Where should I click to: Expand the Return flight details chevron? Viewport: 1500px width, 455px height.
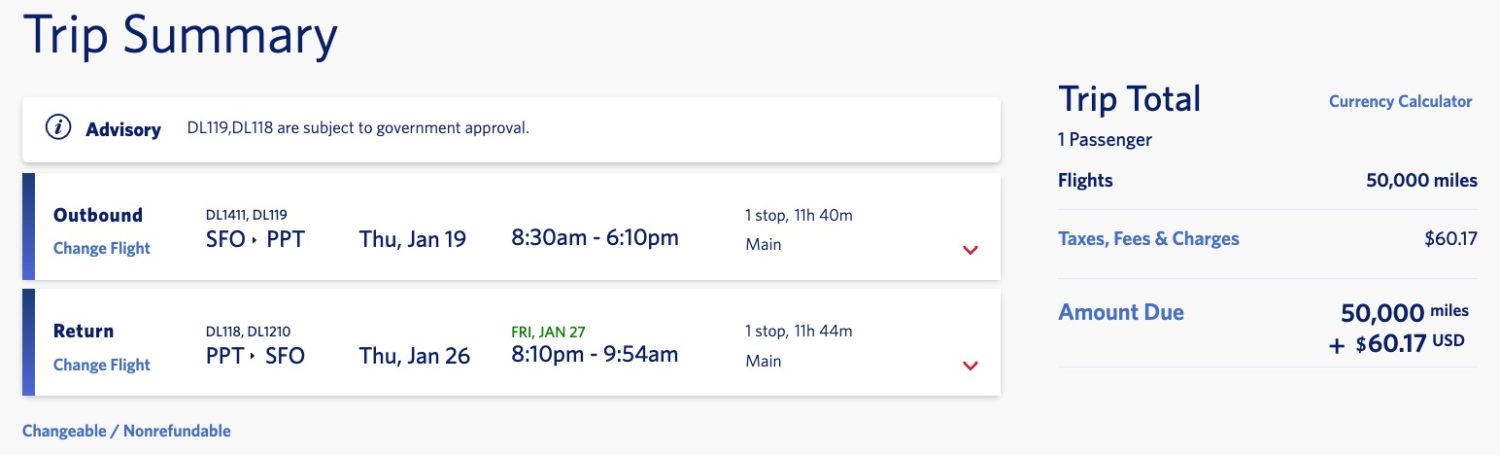970,366
